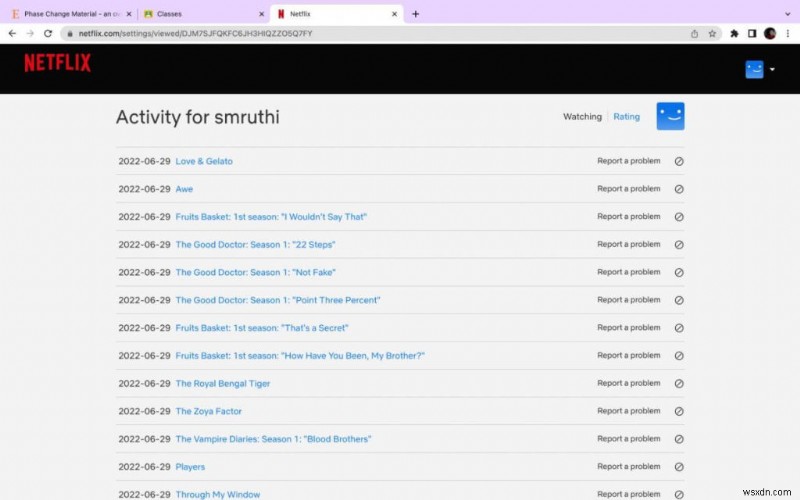This screenshot has height=500, width=800.
Task: Open the Through My Window link
Action: (x=217, y=494)
